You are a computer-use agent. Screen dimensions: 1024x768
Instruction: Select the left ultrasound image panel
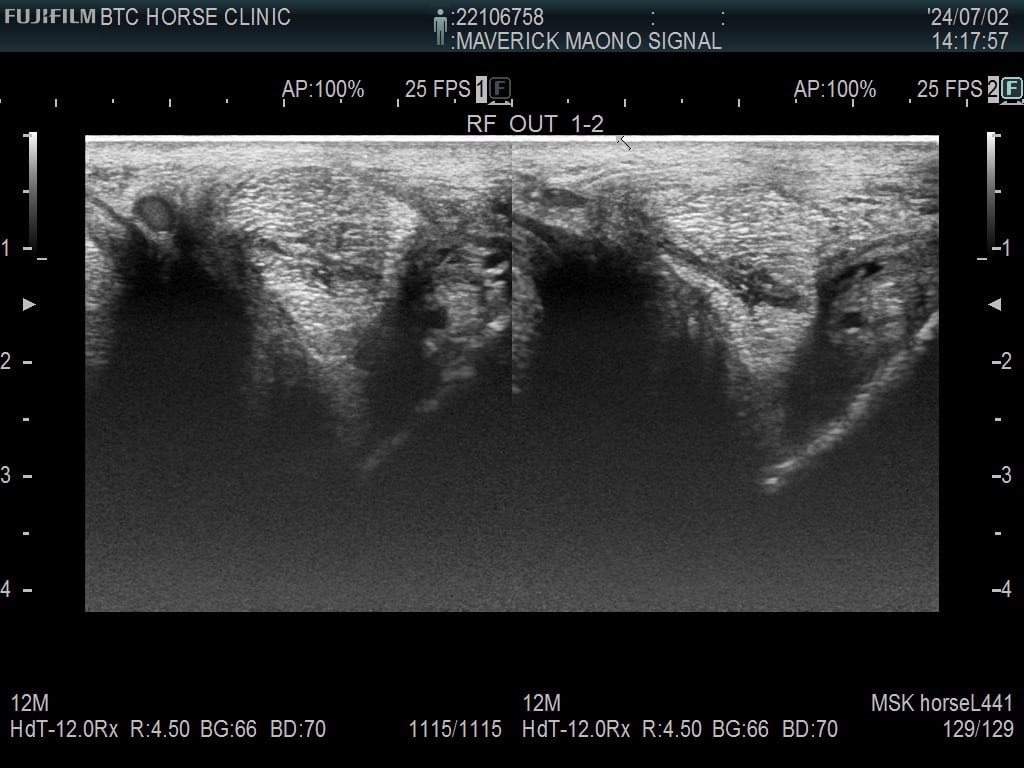pos(298,374)
